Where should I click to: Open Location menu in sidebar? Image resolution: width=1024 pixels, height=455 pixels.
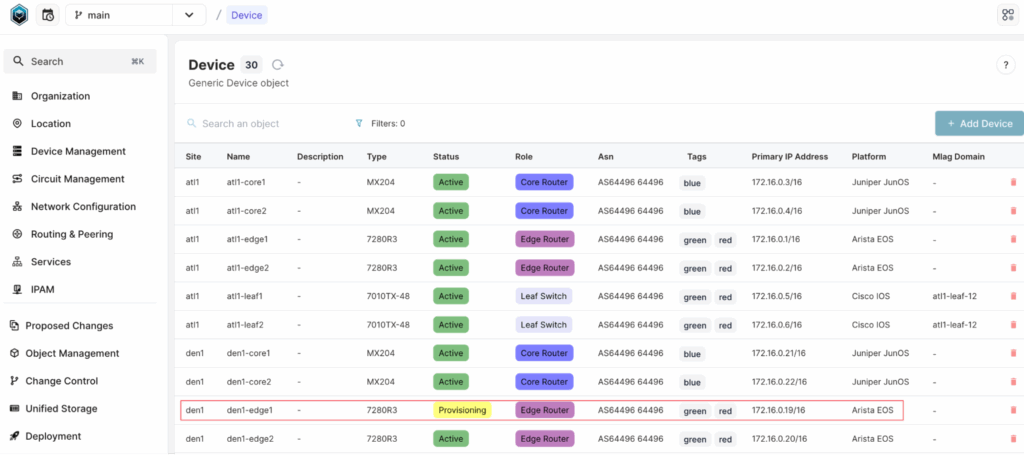(x=51, y=123)
